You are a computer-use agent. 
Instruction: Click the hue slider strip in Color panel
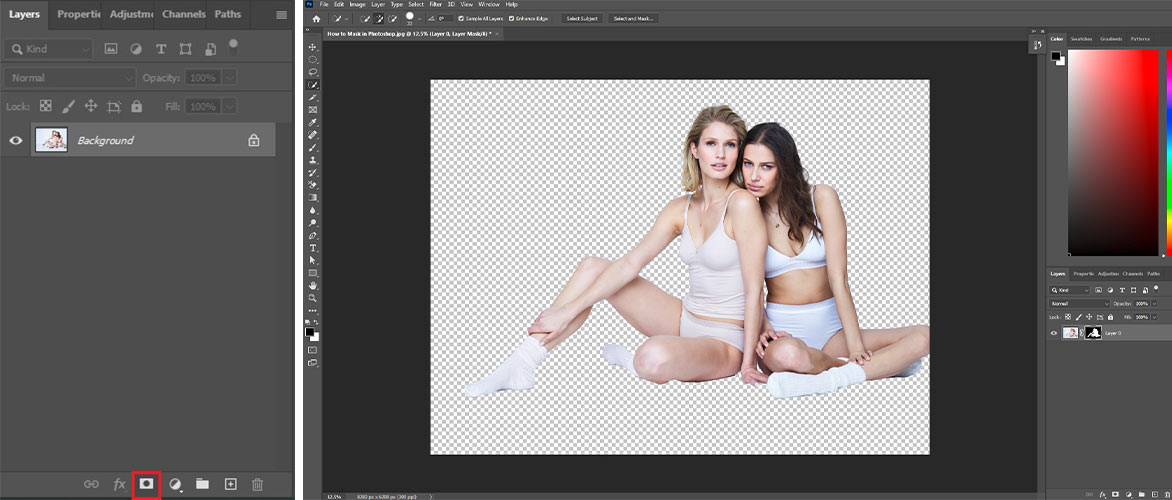point(1168,152)
